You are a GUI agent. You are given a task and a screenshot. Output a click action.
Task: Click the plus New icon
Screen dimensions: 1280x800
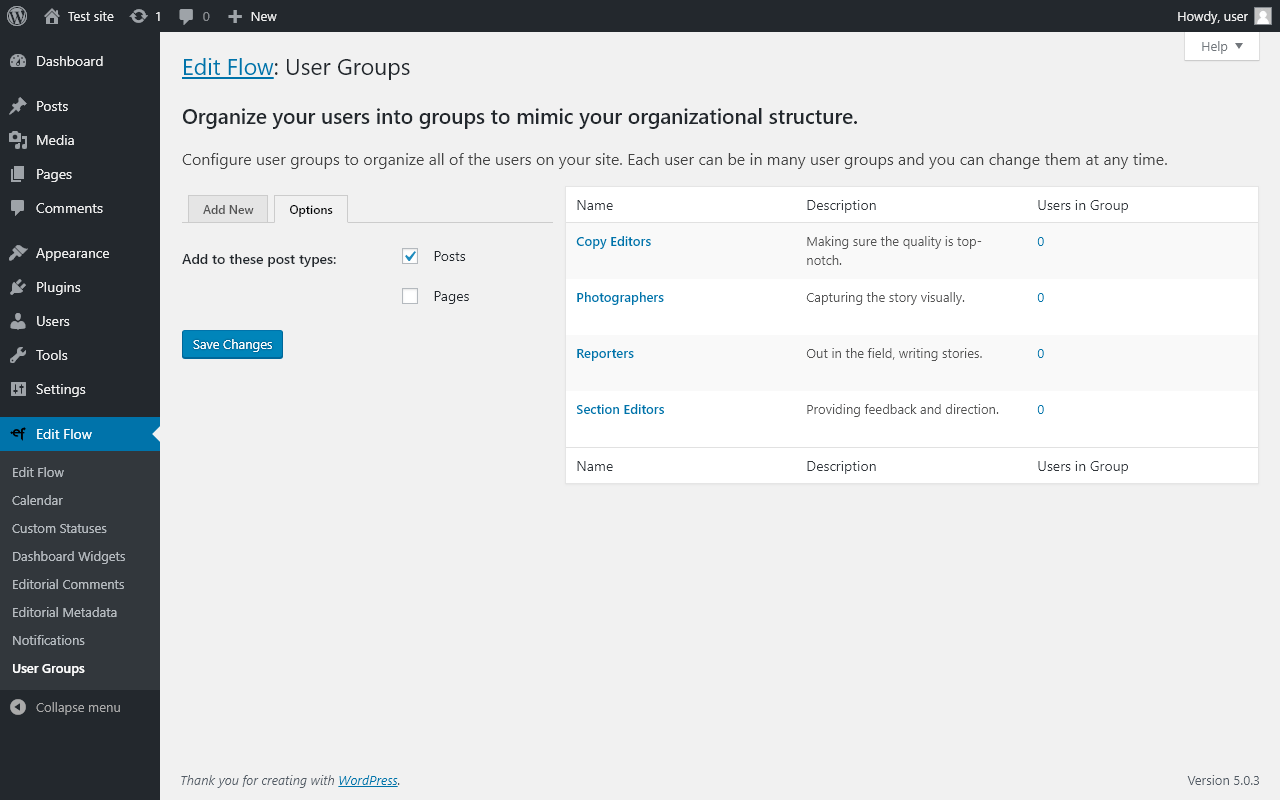(235, 16)
